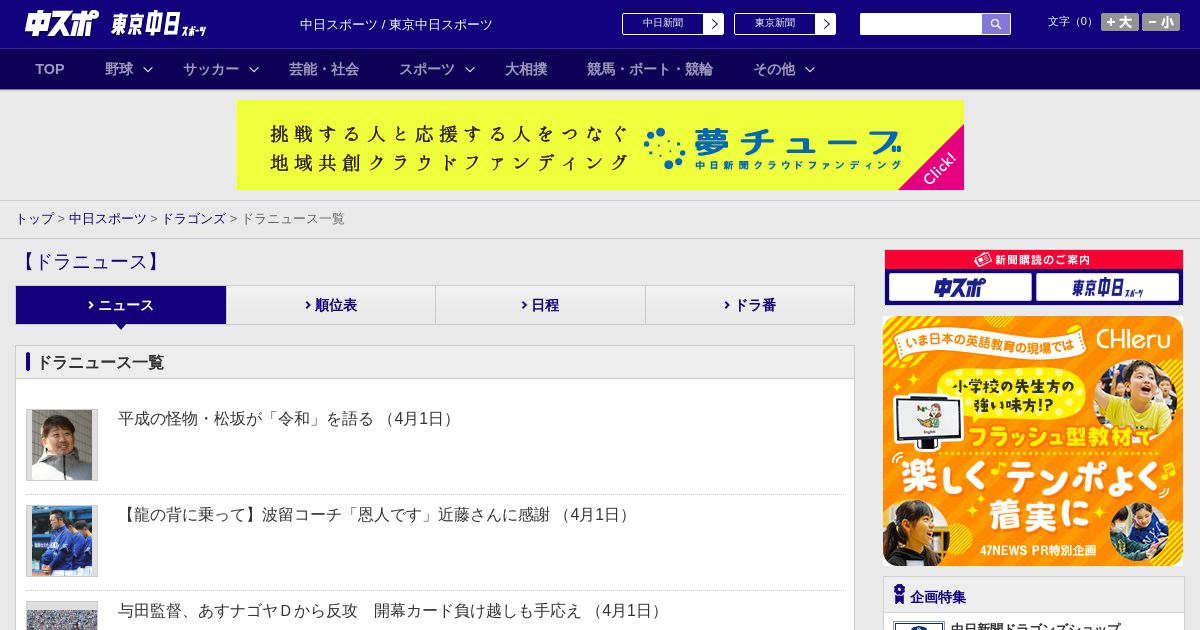Decrease text size with －小 button
Screen dimensions: 1200x630
[x=1161, y=22]
